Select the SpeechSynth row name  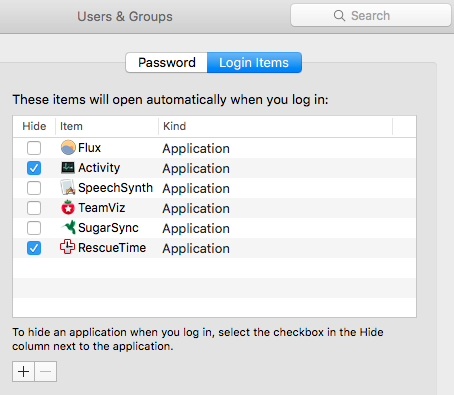[115, 188]
